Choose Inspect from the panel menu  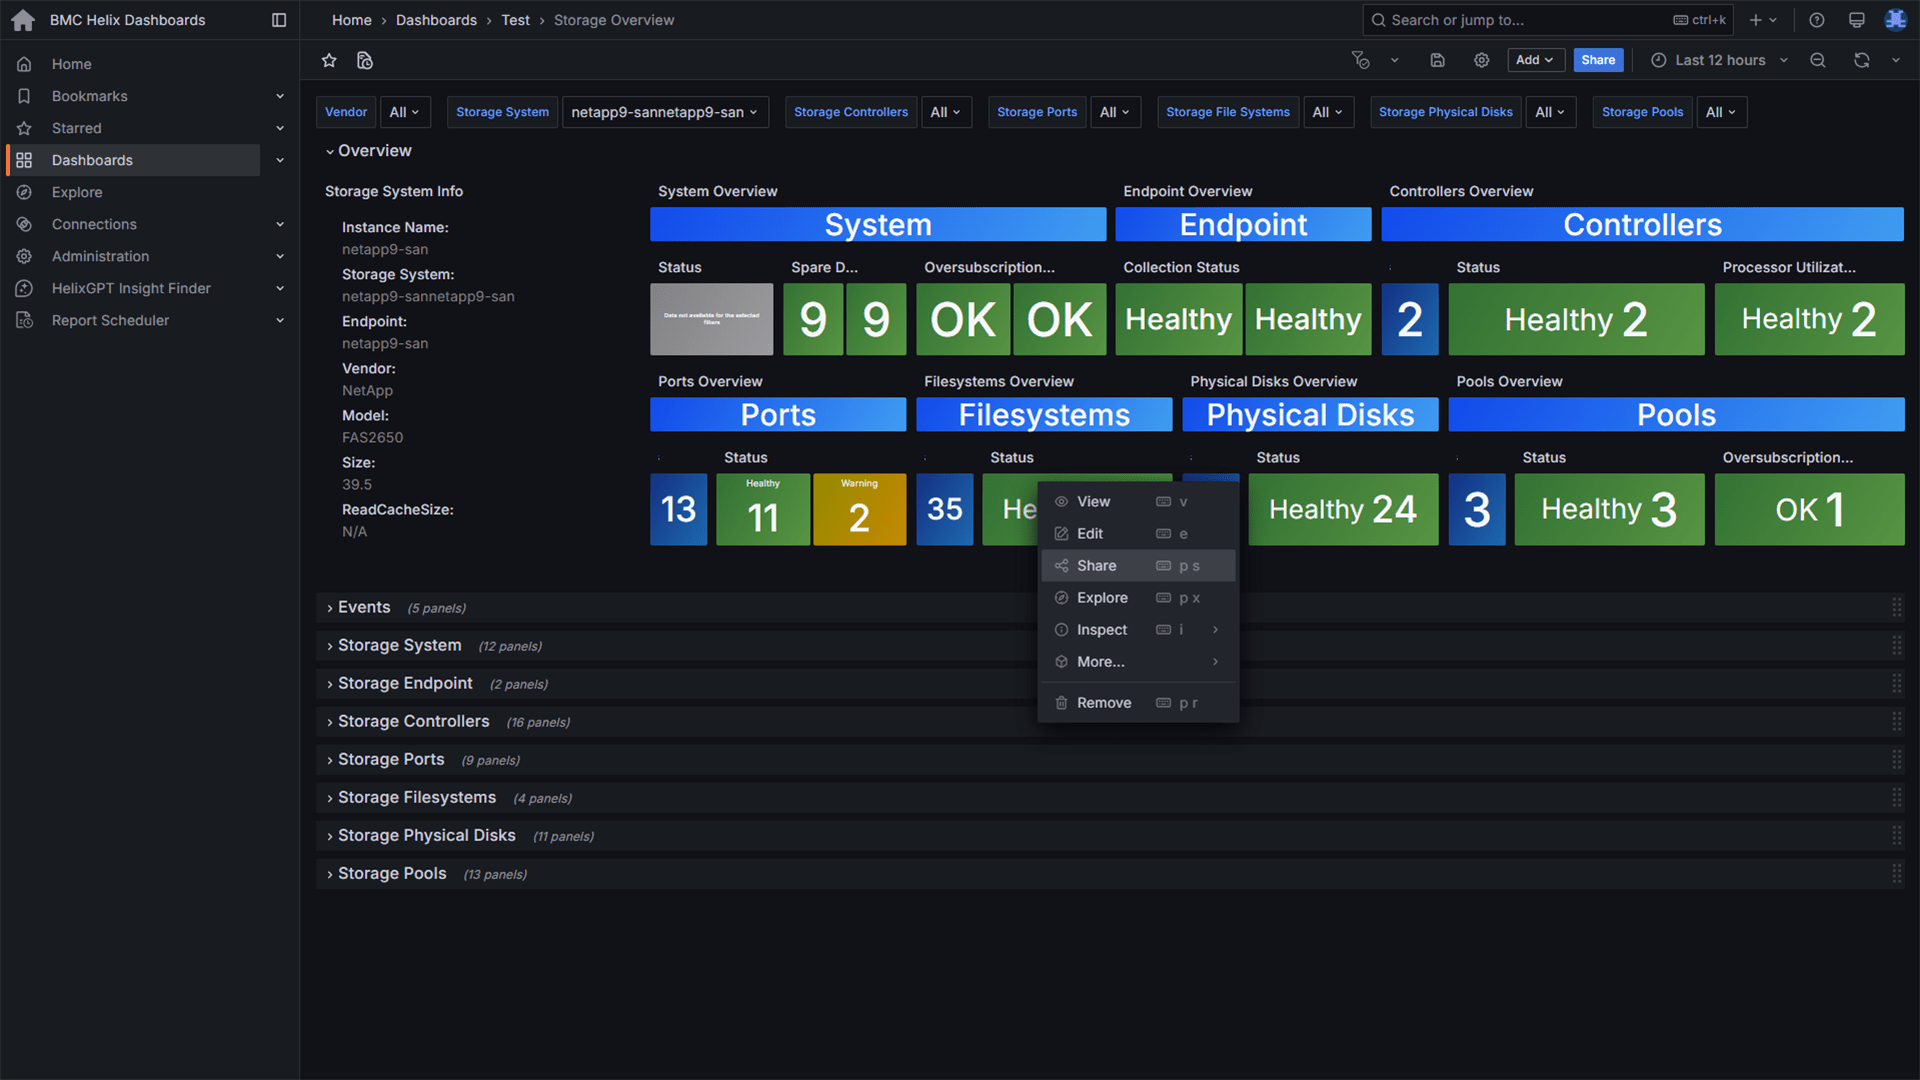(1101, 630)
